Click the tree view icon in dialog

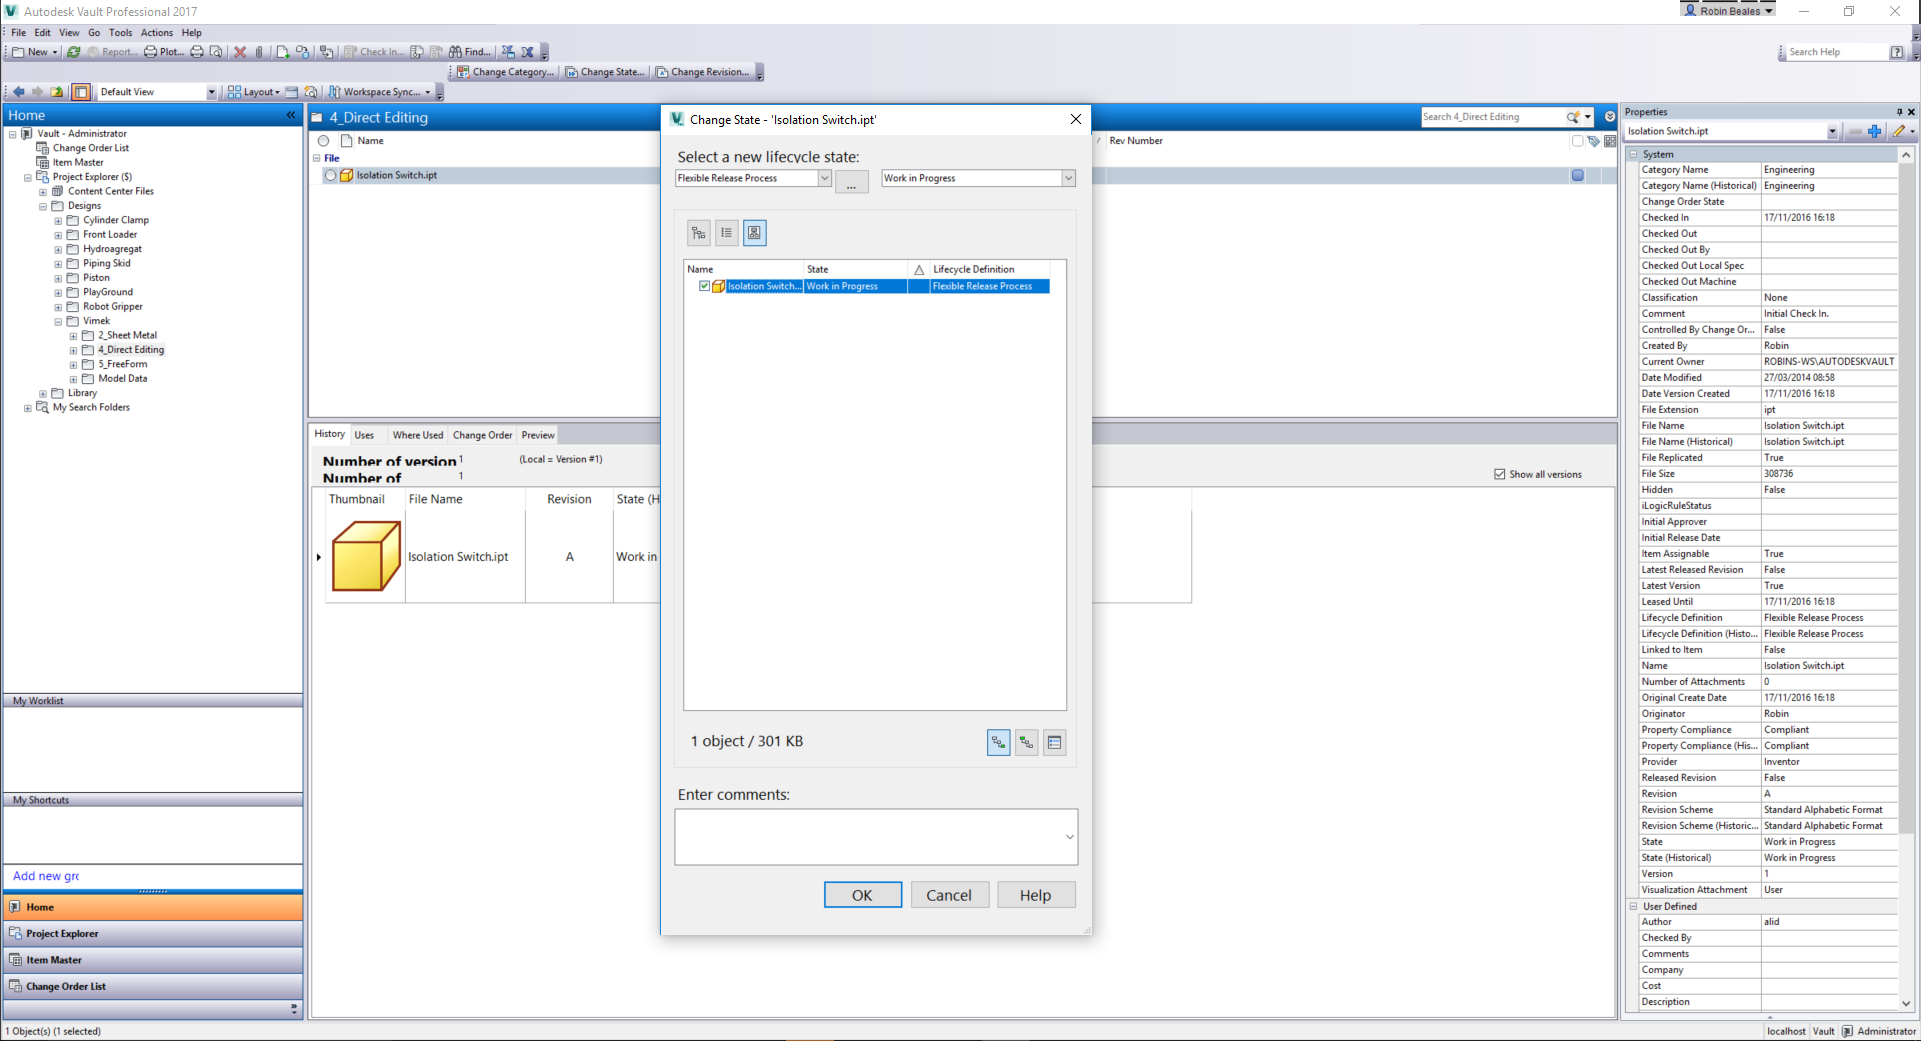[x=698, y=233]
